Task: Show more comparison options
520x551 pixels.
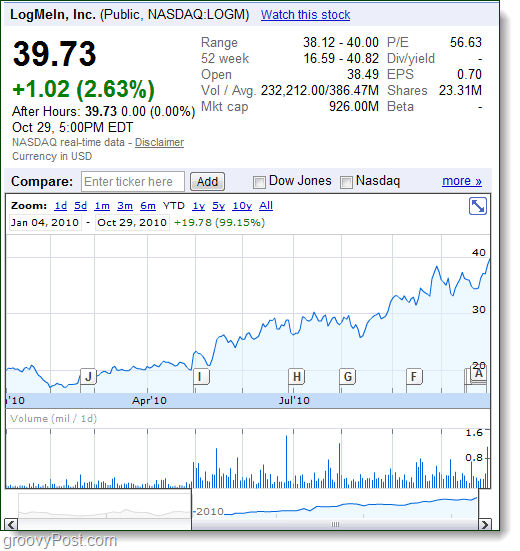Action: point(462,181)
